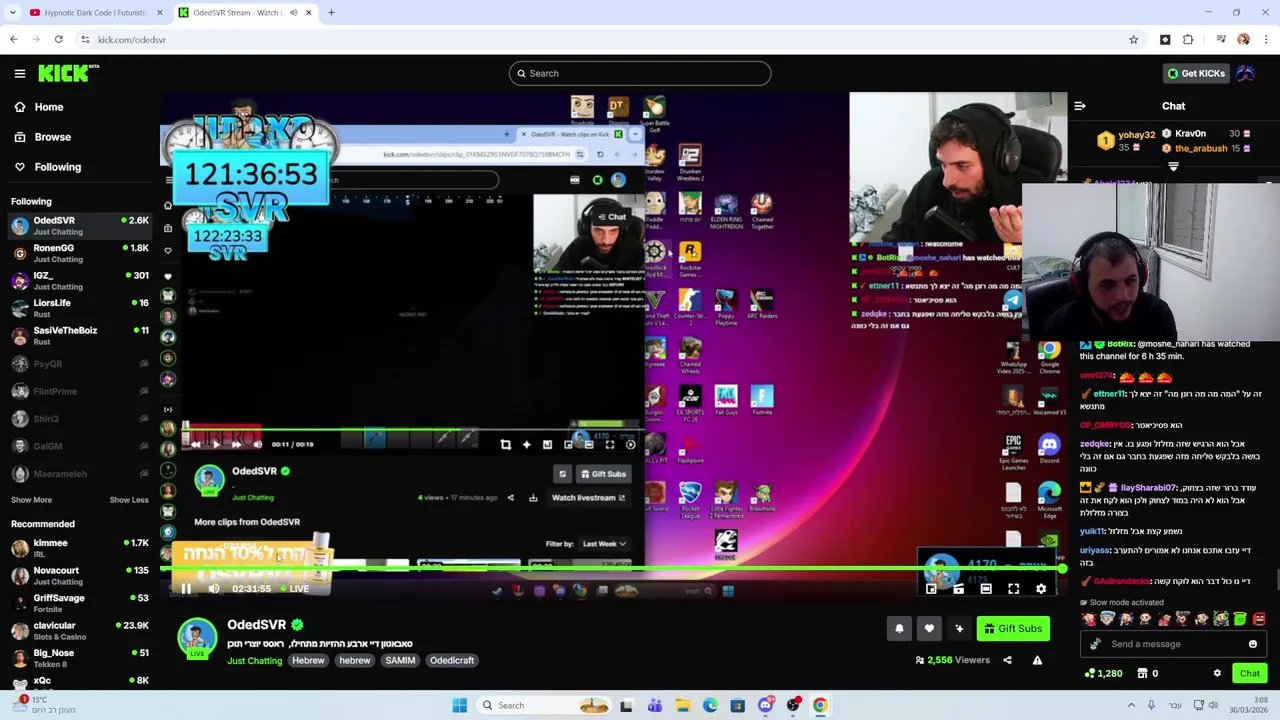Screen dimensions: 1280x720
Task: Open File Explorer from taskbar
Action: (x=682, y=706)
